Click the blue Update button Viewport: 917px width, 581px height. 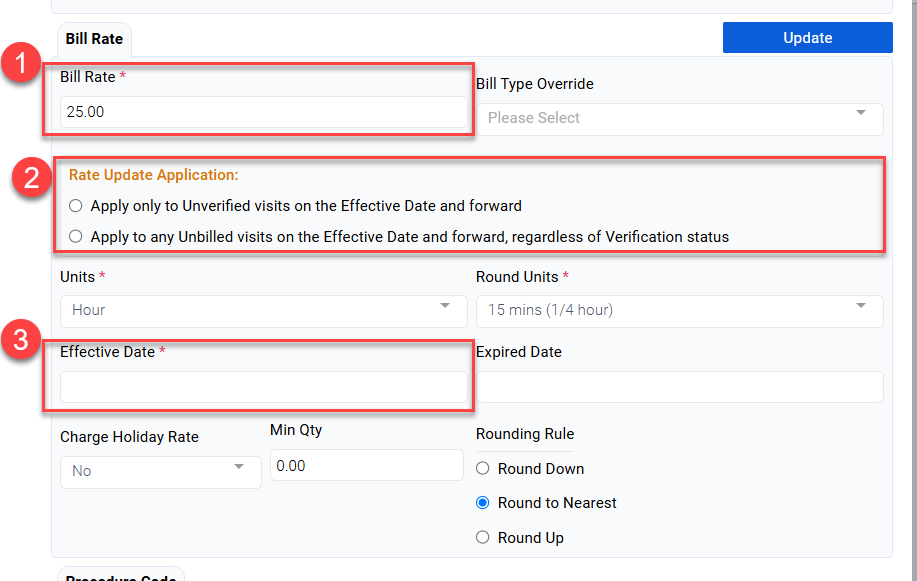click(x=807, y=38)
